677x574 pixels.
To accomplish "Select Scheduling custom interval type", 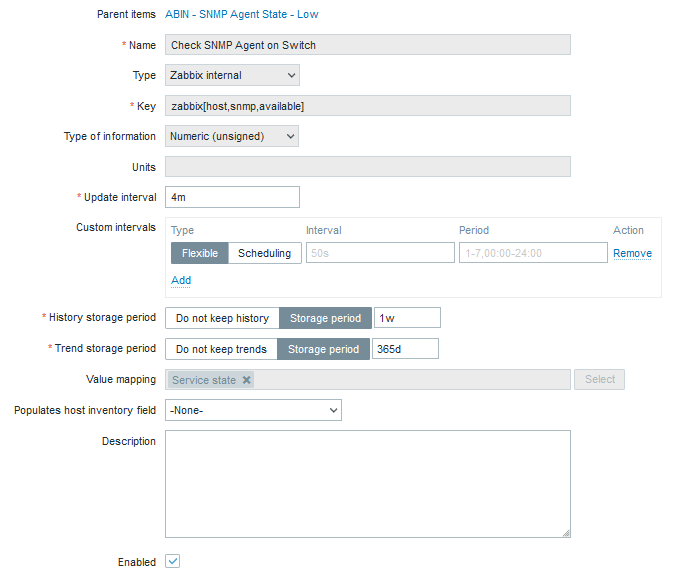I will pos(264,253).
